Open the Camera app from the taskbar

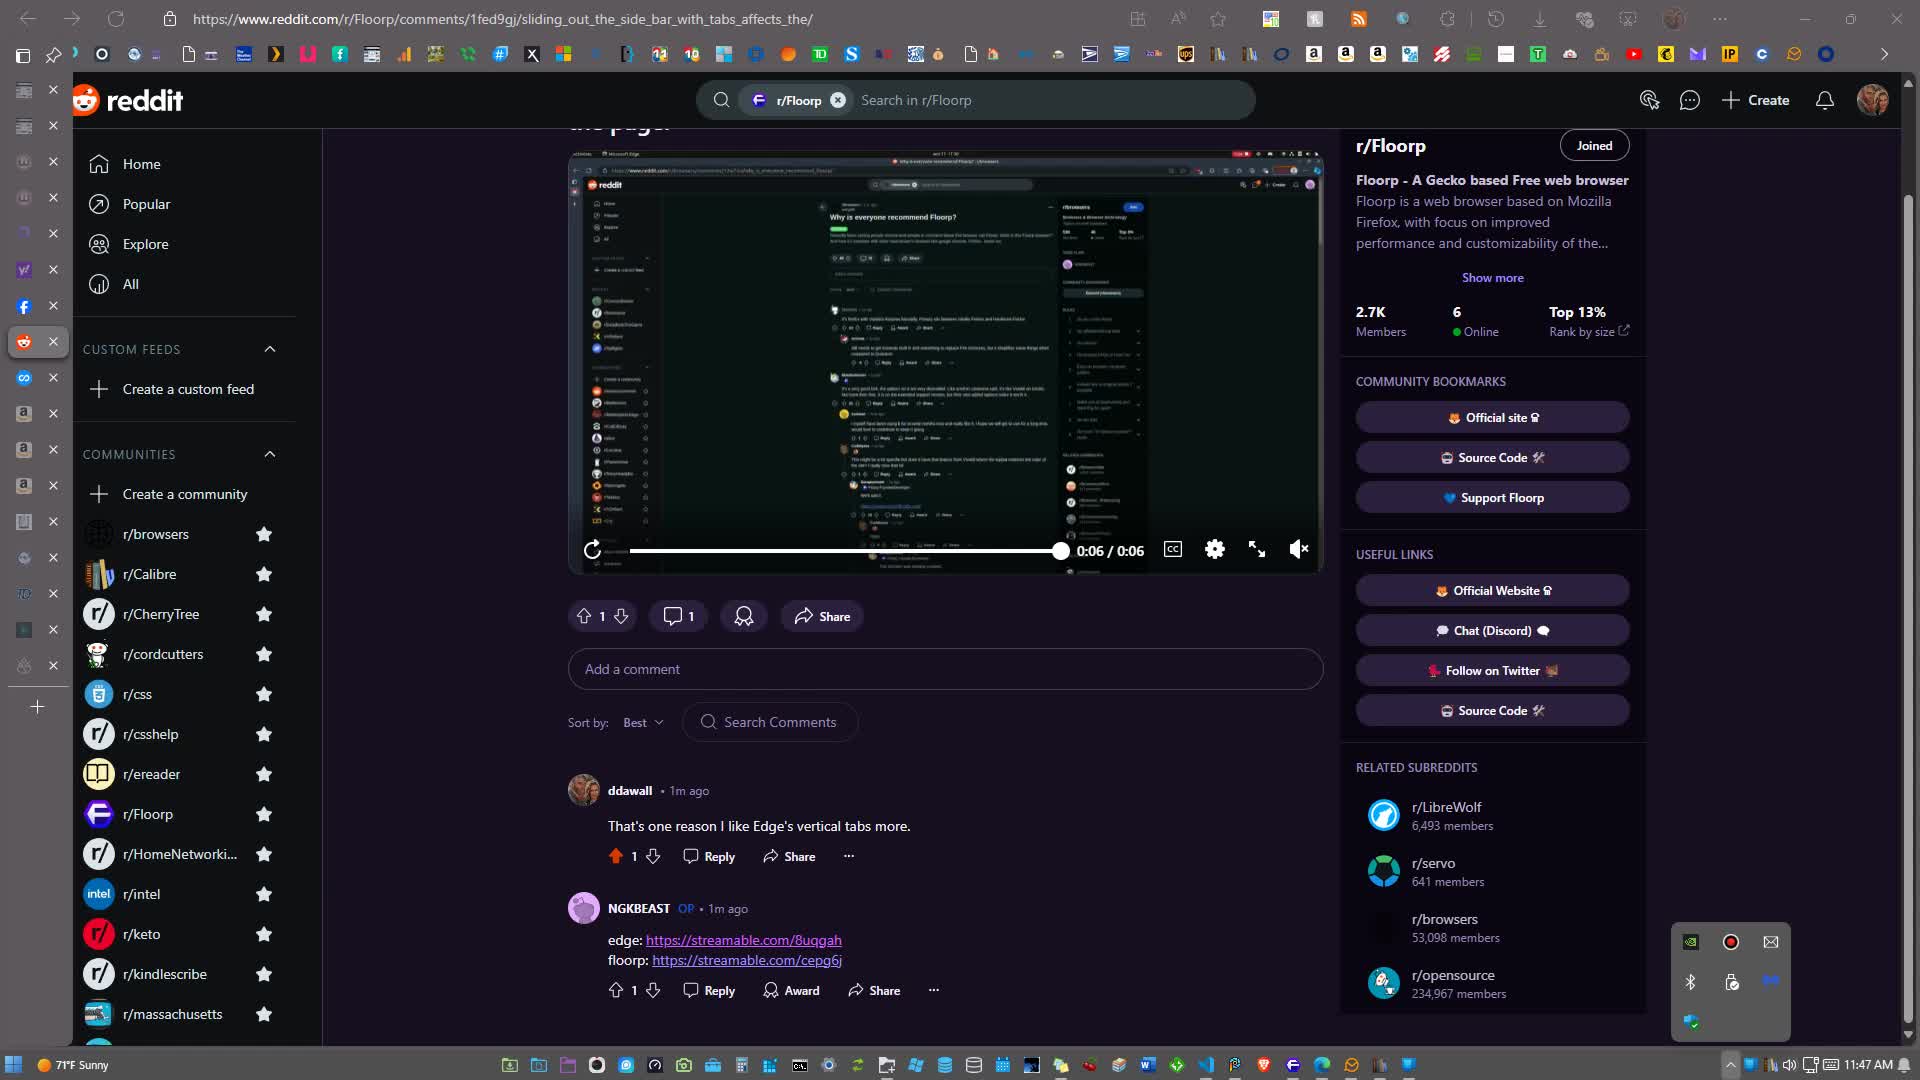tap(685, 1064)
